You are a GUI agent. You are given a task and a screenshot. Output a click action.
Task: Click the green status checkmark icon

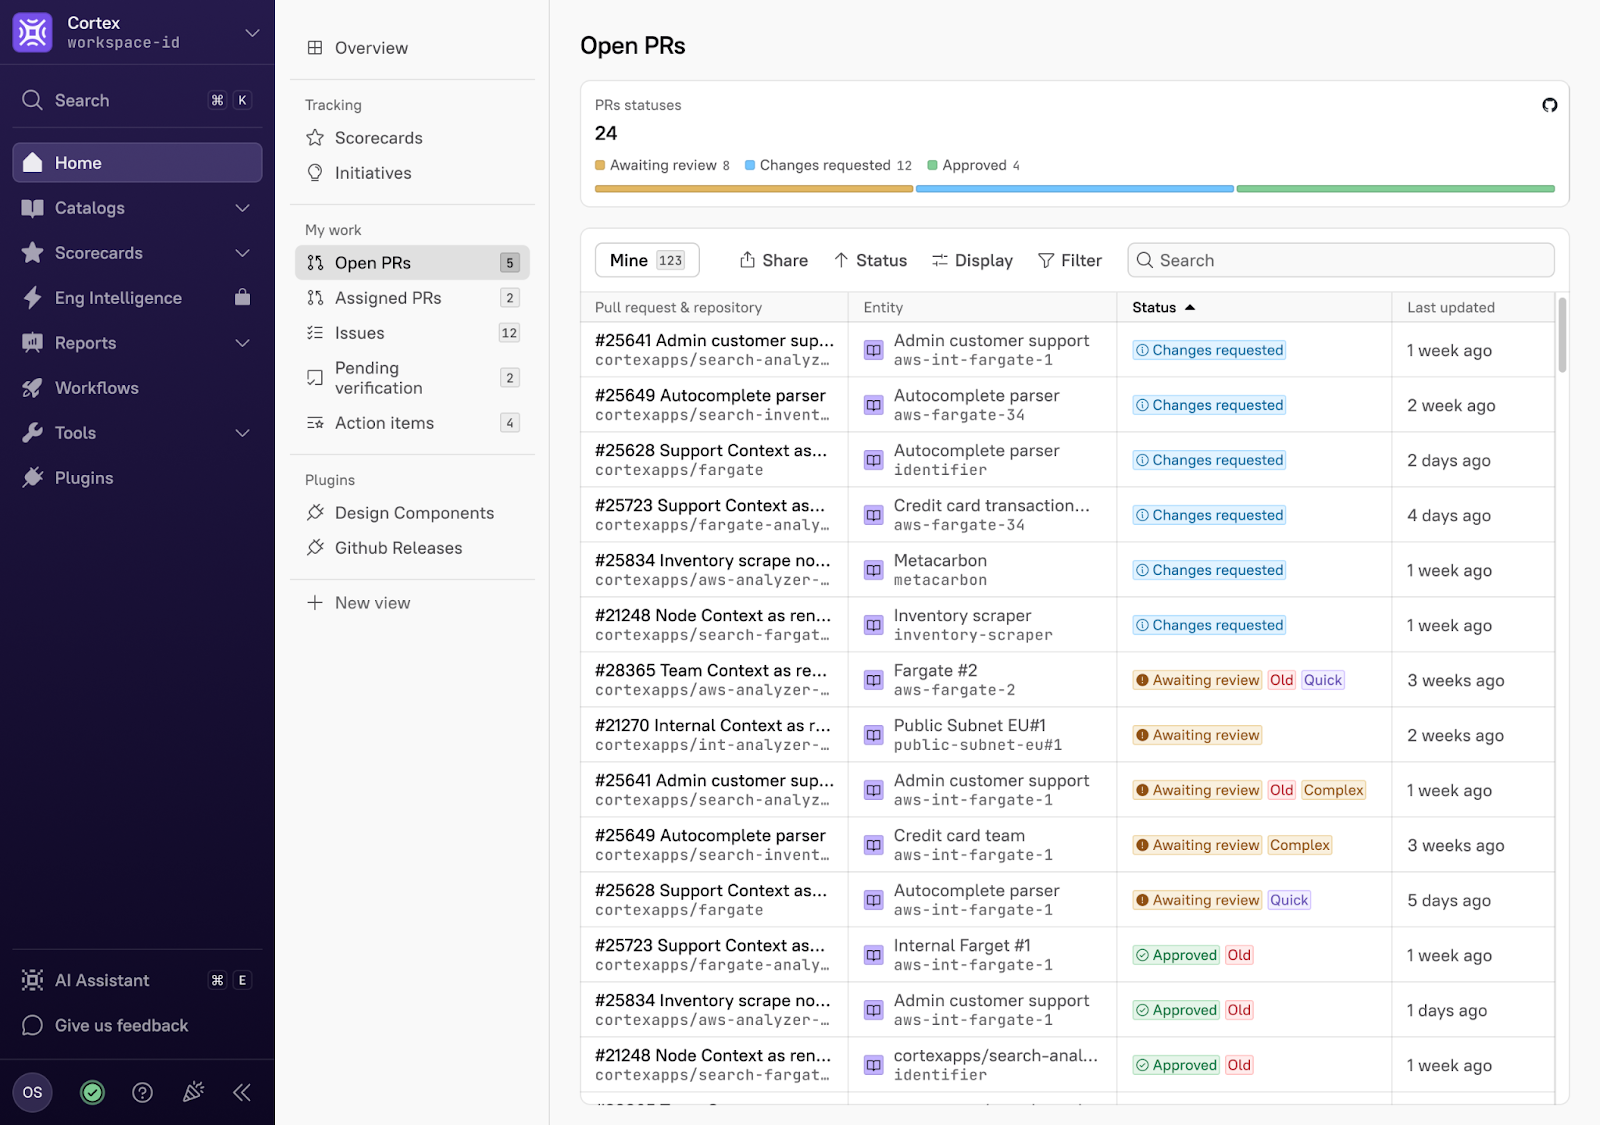pos(92,1092)
